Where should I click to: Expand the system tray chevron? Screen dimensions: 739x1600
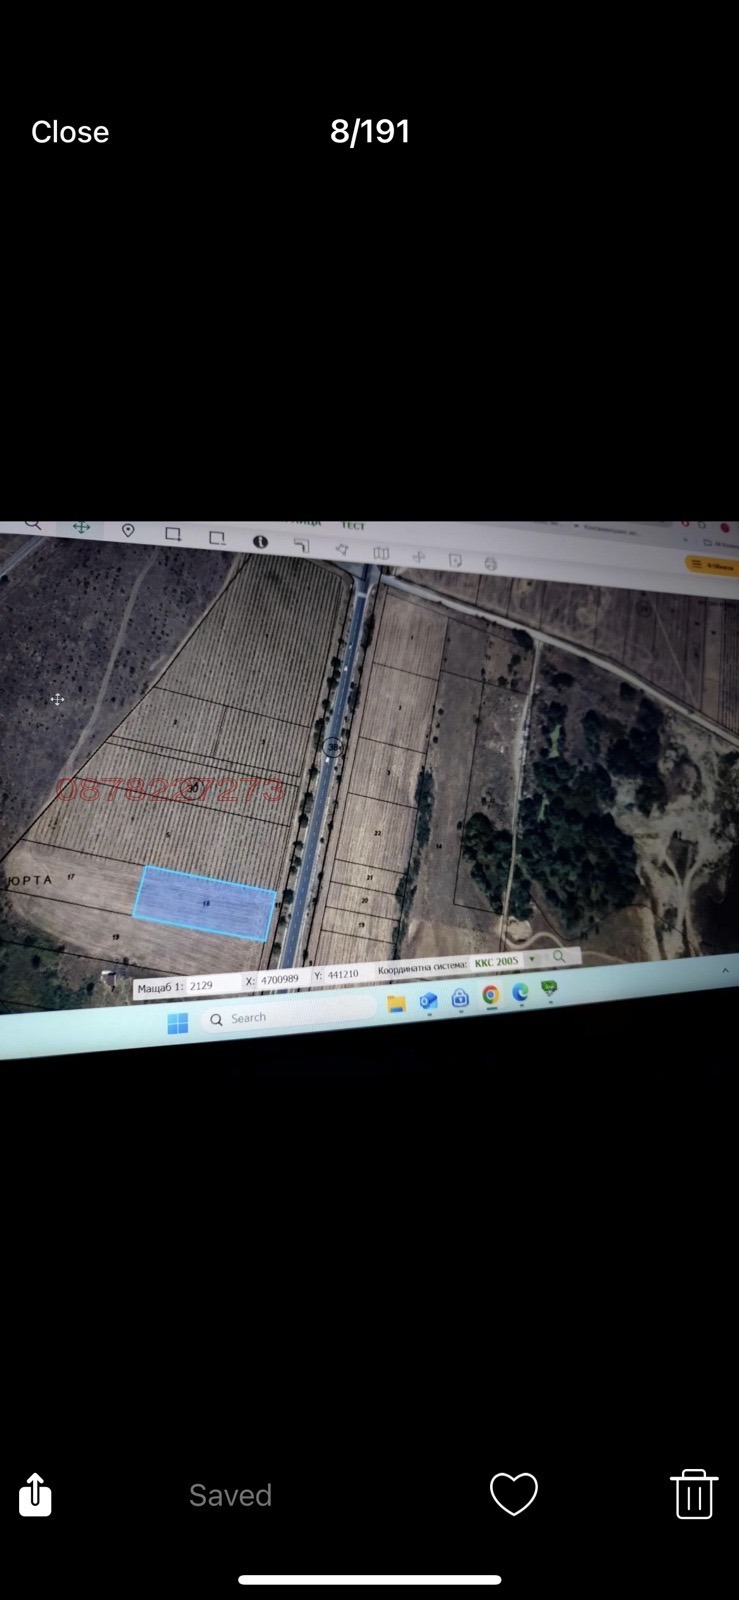point(726,969)
